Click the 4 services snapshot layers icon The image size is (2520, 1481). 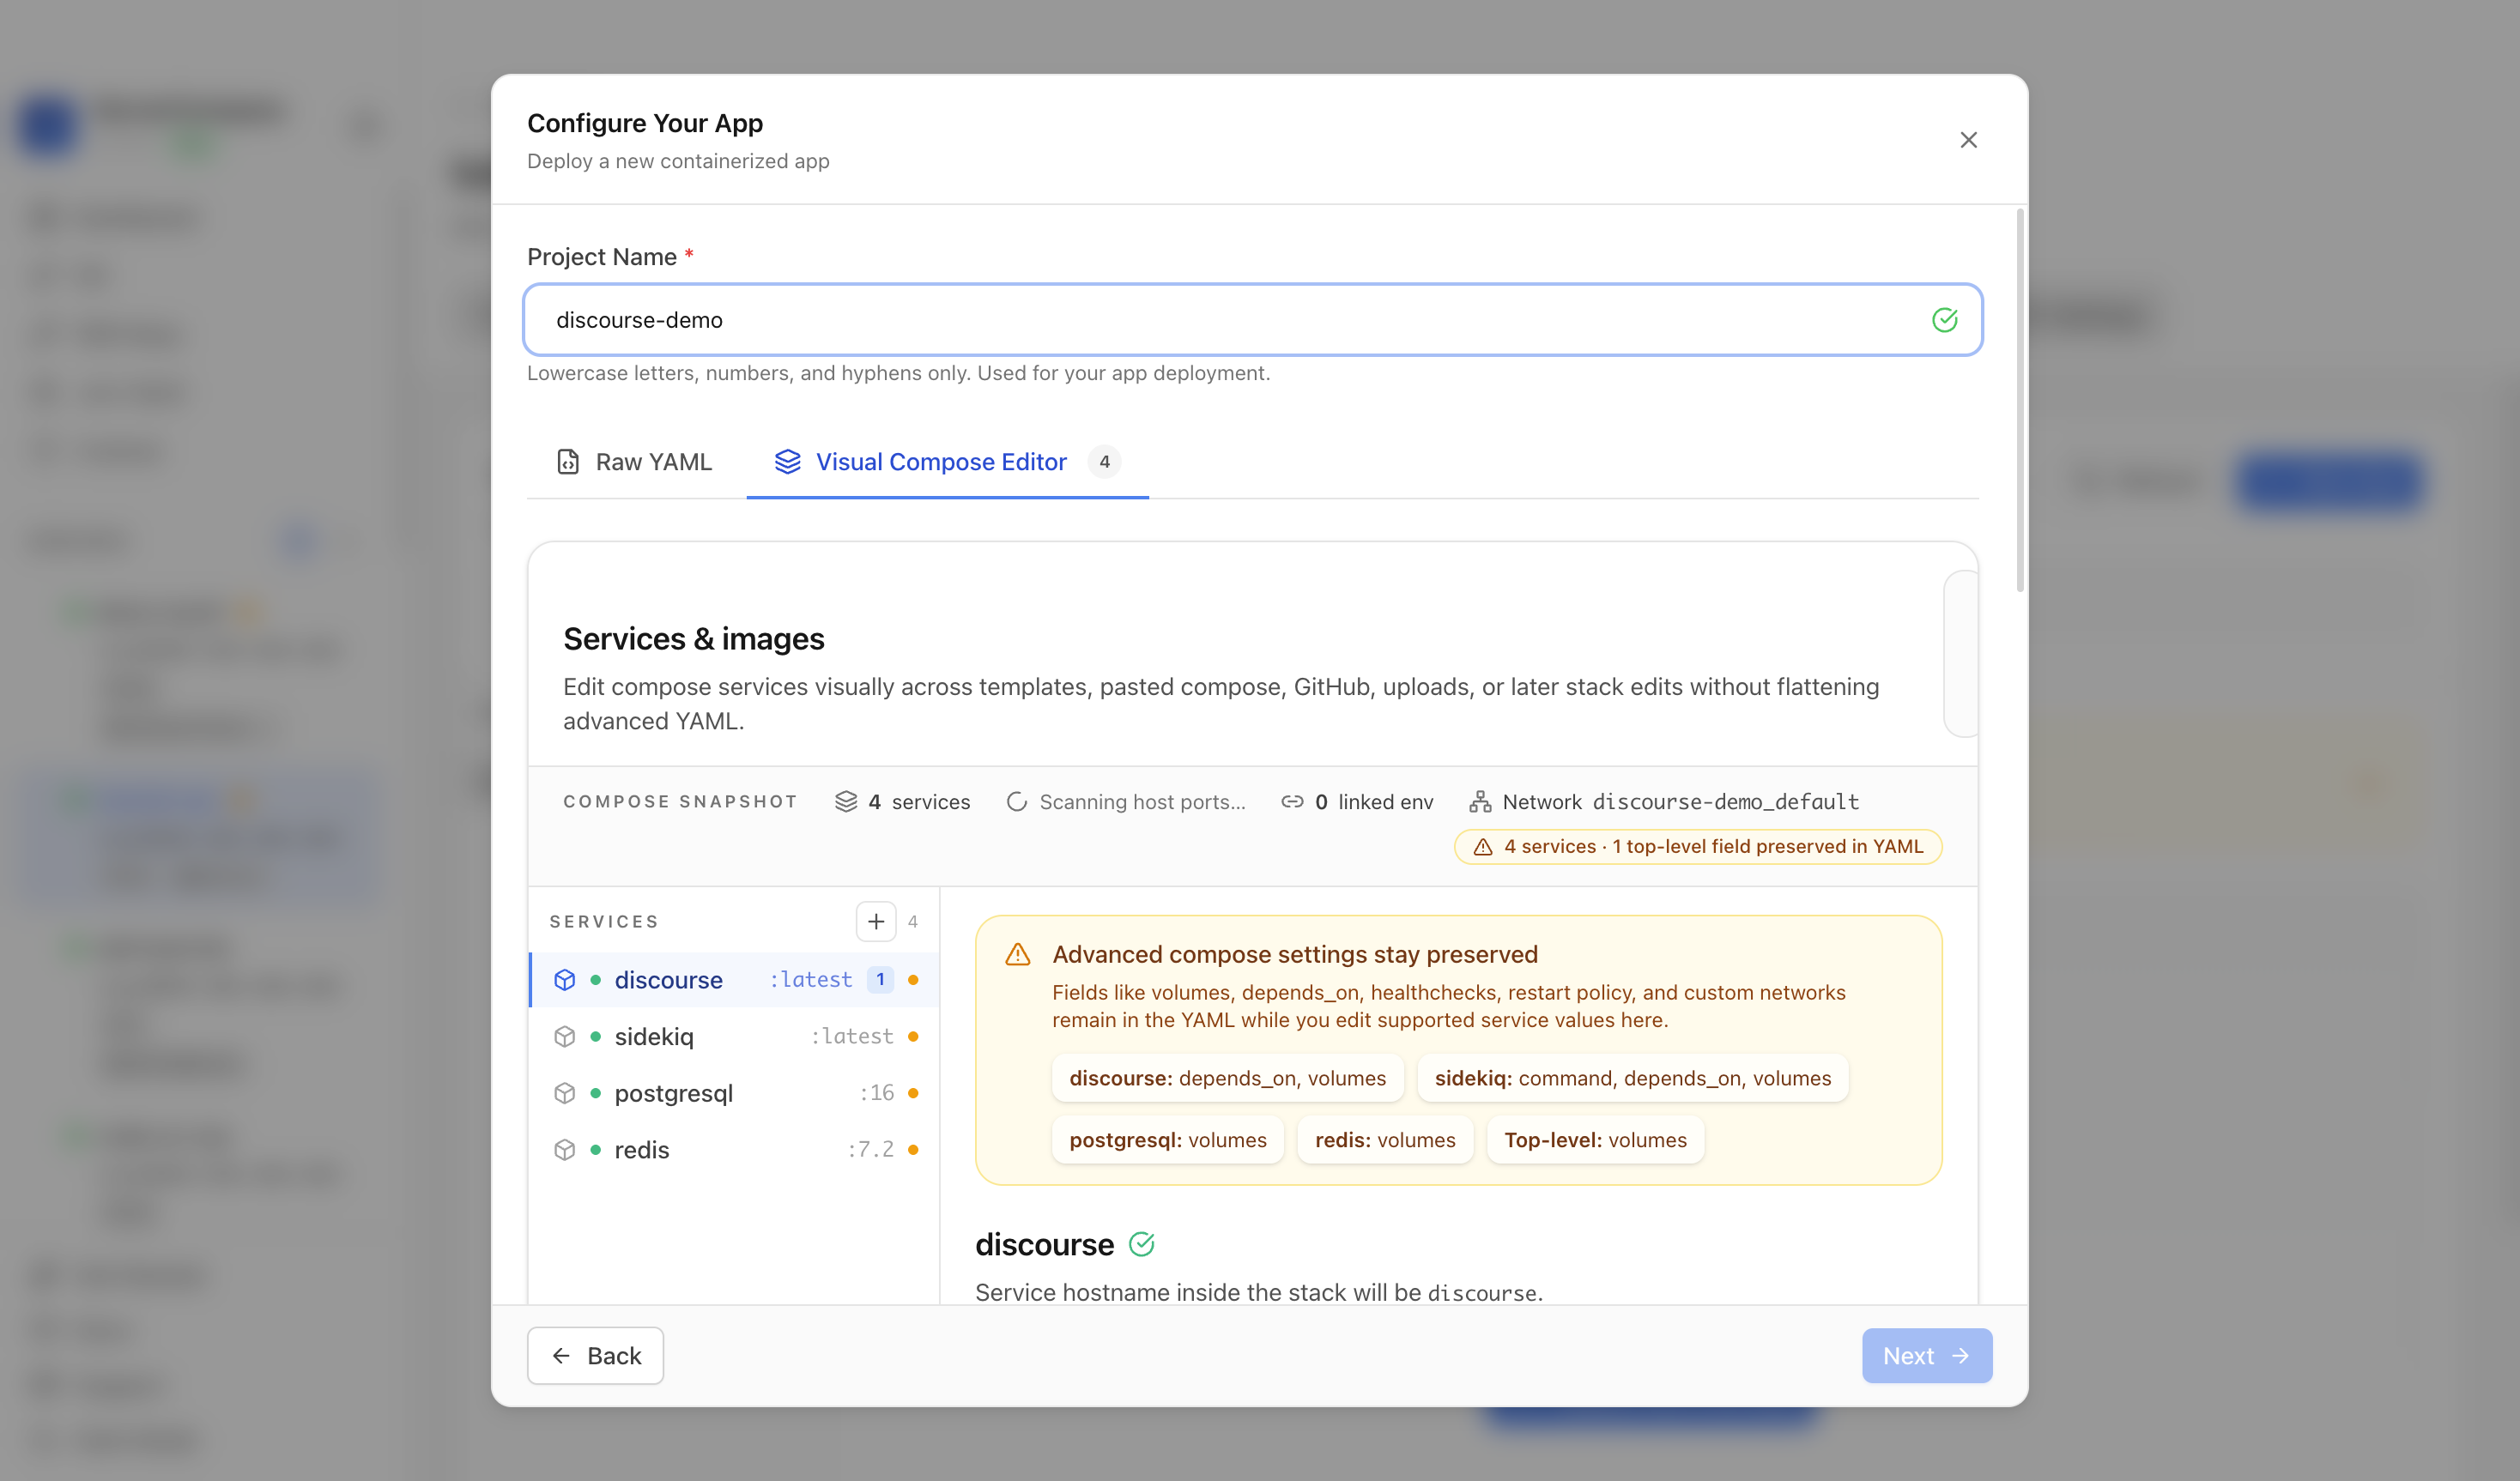pyautogui.click(x=845, y=802)
